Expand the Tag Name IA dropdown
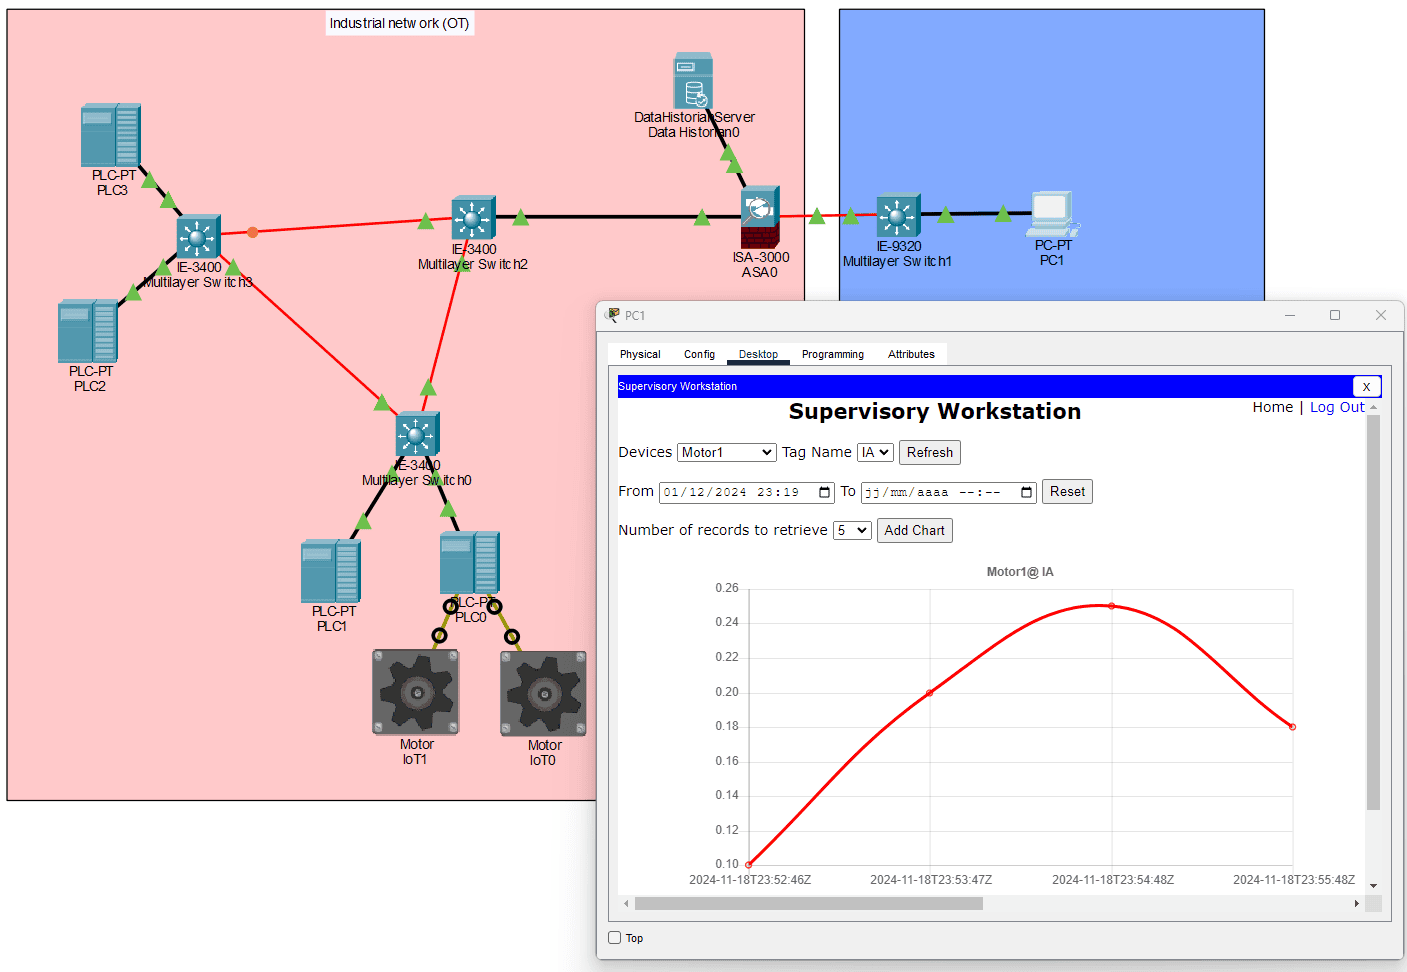This screenshot has width=1407, height=972. 874,452
